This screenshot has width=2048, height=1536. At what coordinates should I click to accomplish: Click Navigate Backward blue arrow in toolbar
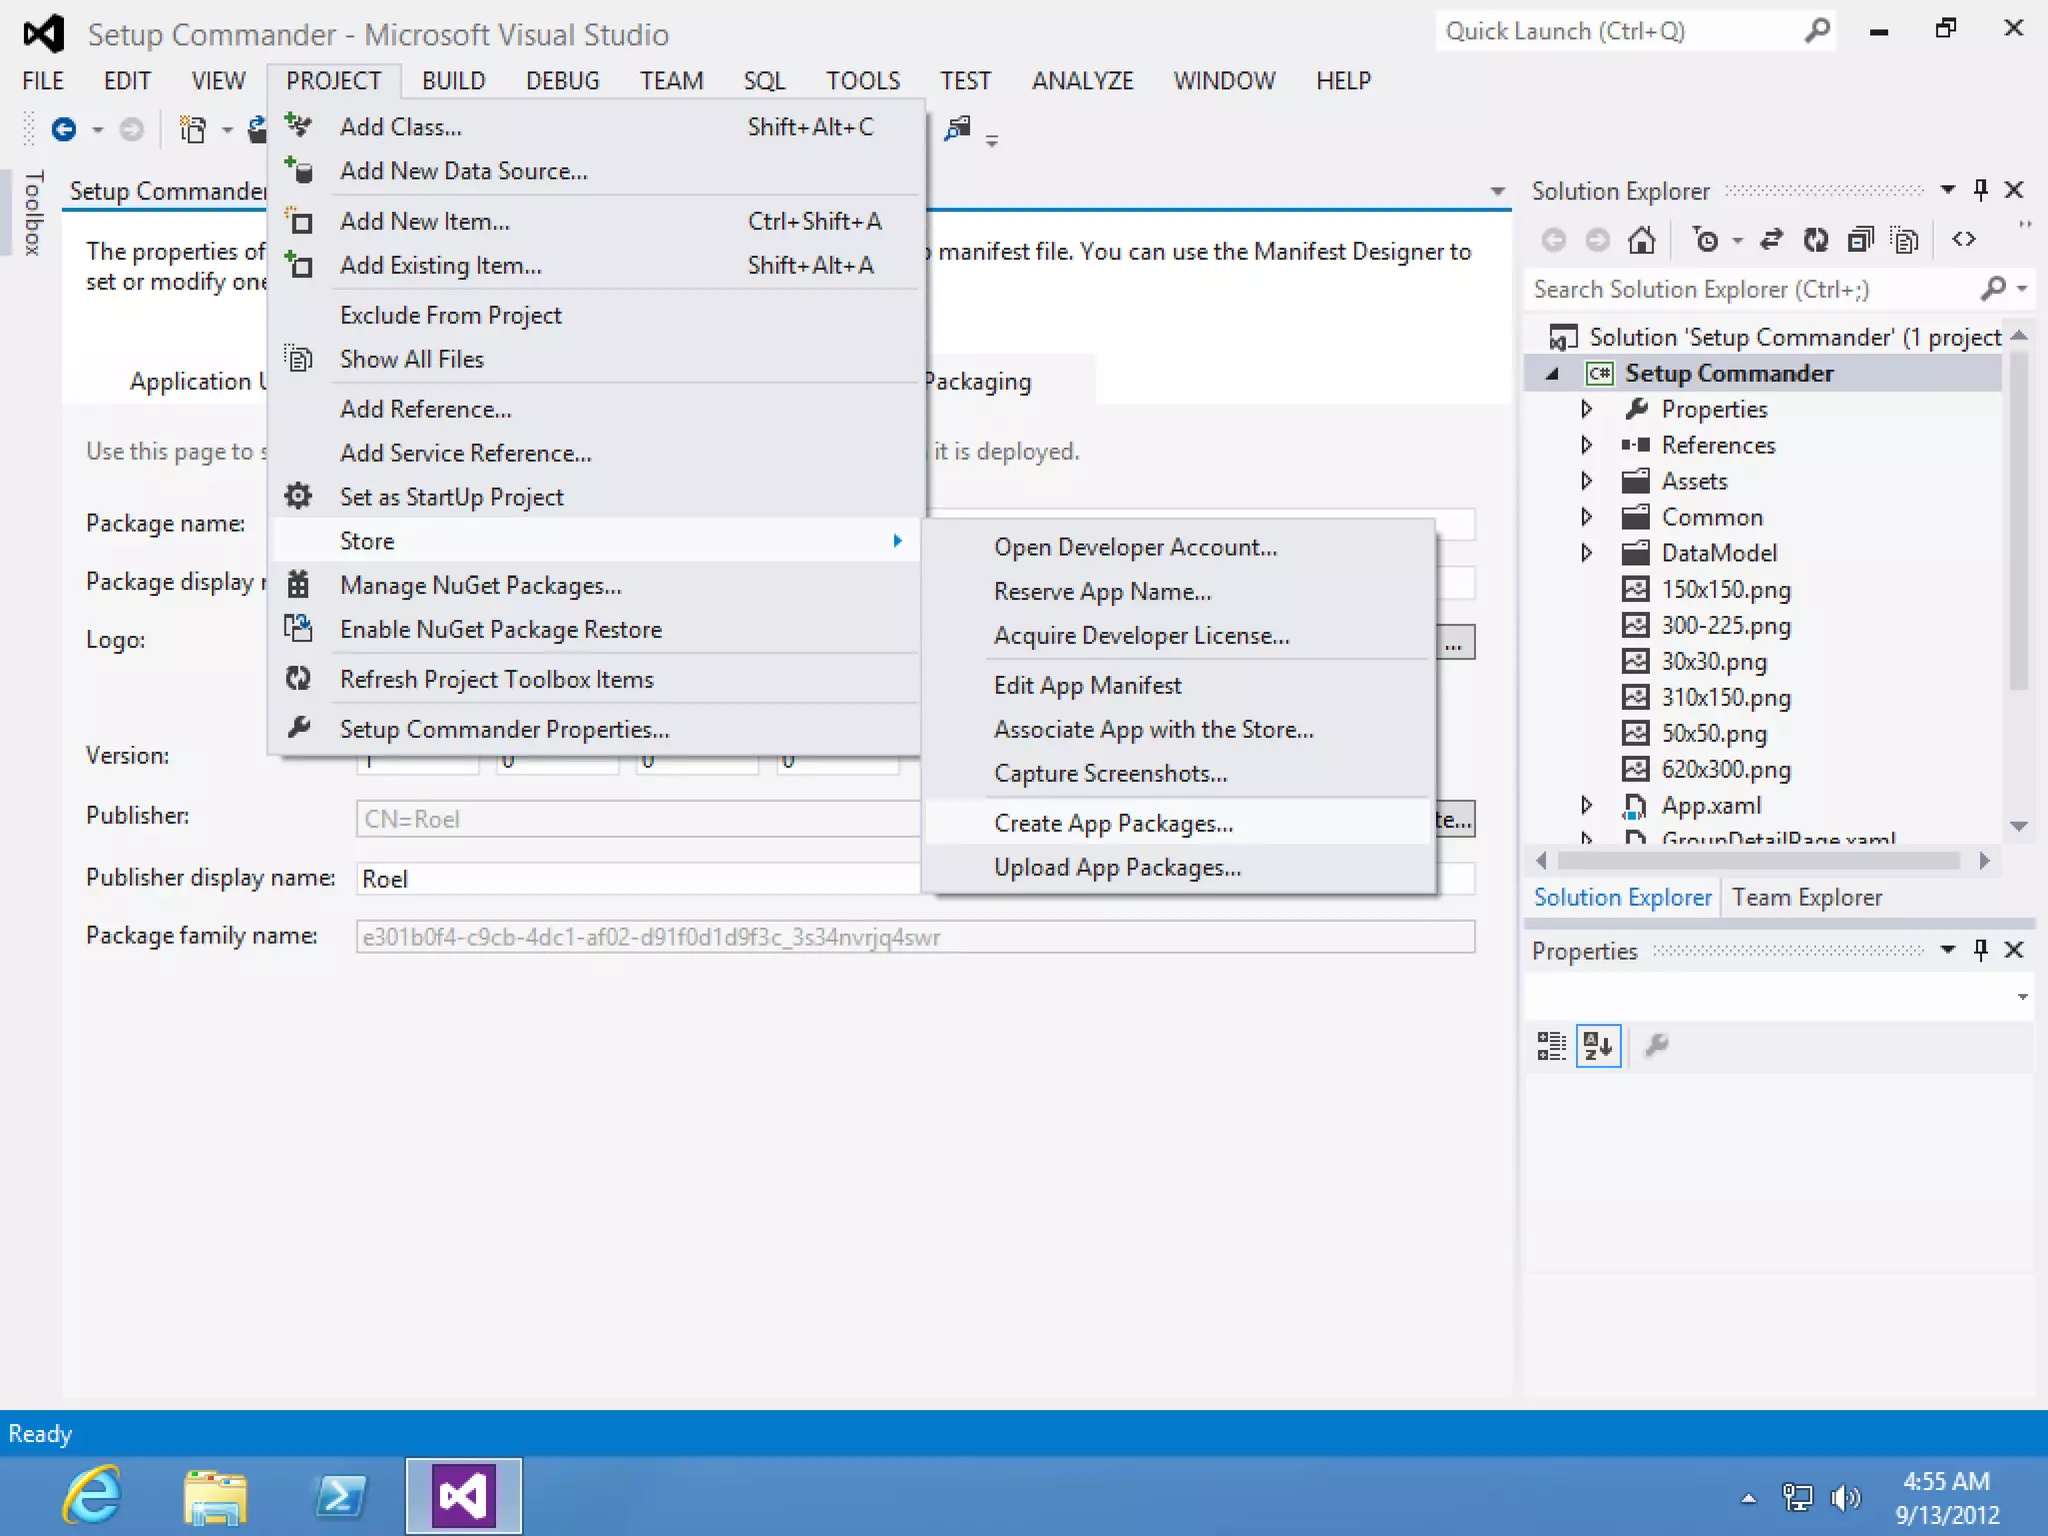(64, 129)
